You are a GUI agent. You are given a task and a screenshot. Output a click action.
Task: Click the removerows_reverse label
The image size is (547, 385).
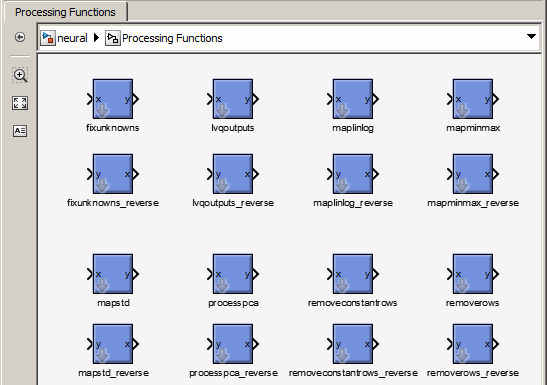(x=473, y=373)
